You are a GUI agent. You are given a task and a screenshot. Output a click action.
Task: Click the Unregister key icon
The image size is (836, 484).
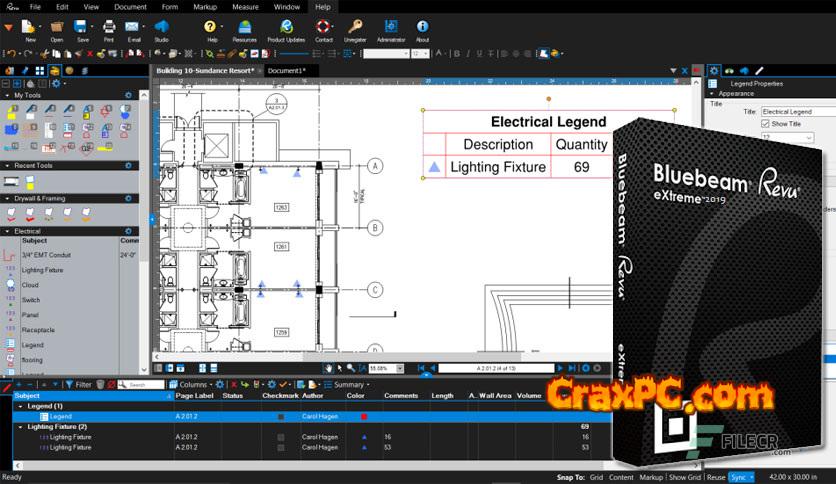point(355,28)
